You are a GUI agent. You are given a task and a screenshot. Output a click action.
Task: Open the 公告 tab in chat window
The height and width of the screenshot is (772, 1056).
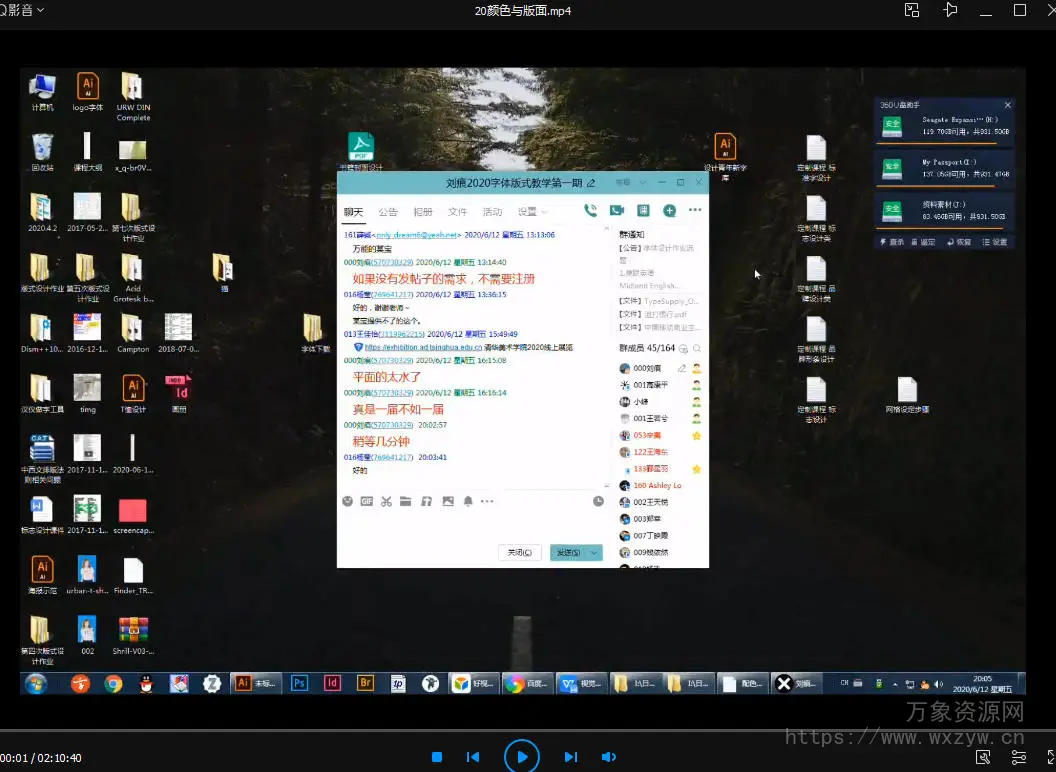[388, 212]
